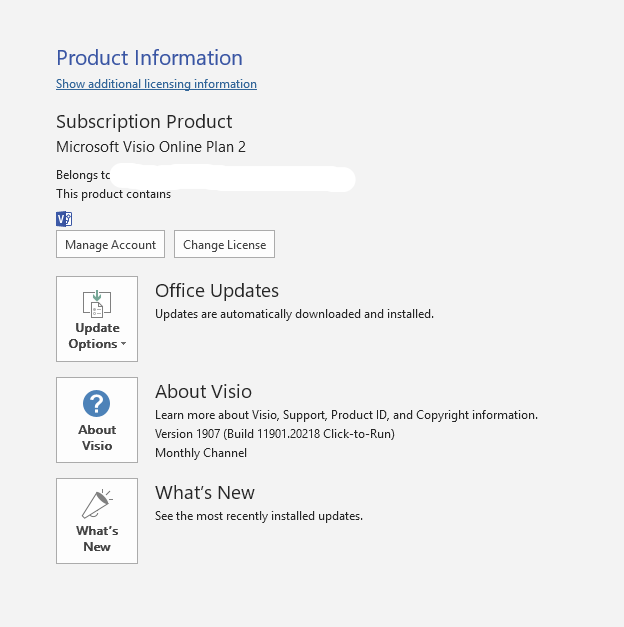Select the Subscription Product heading
Screen dimensions: 624x627
pos(144,122)
